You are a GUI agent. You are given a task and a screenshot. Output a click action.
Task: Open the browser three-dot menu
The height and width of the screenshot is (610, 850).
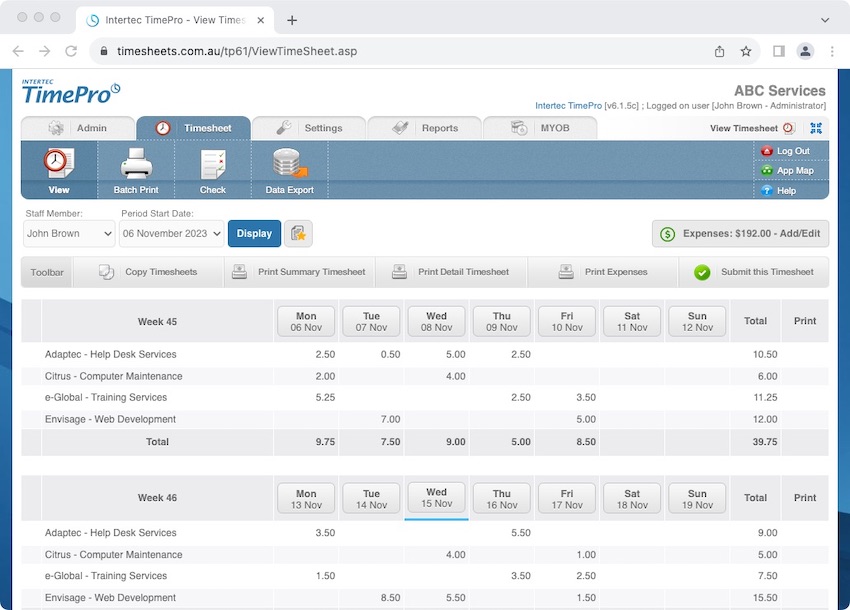coord(832,52)
